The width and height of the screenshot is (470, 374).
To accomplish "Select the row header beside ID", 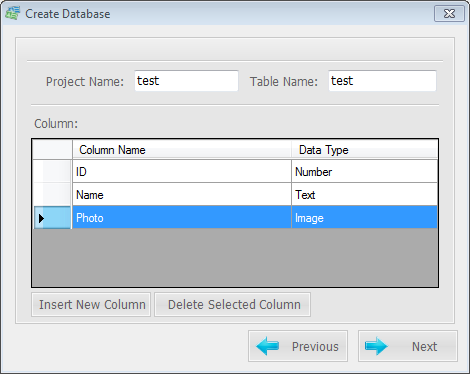I will 52,171.
